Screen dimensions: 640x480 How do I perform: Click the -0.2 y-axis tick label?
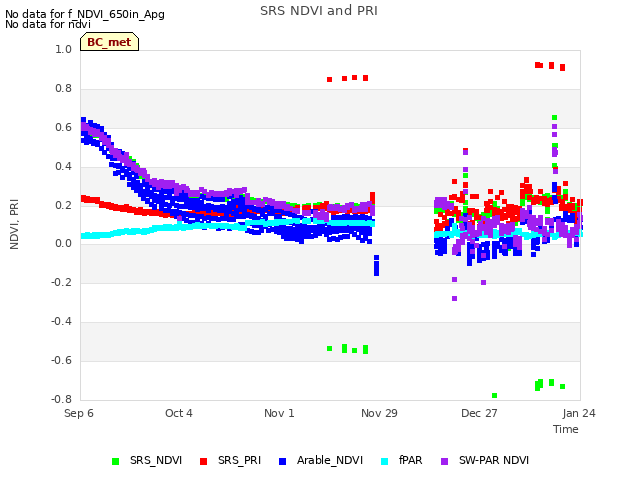click(x=61, y=282)
